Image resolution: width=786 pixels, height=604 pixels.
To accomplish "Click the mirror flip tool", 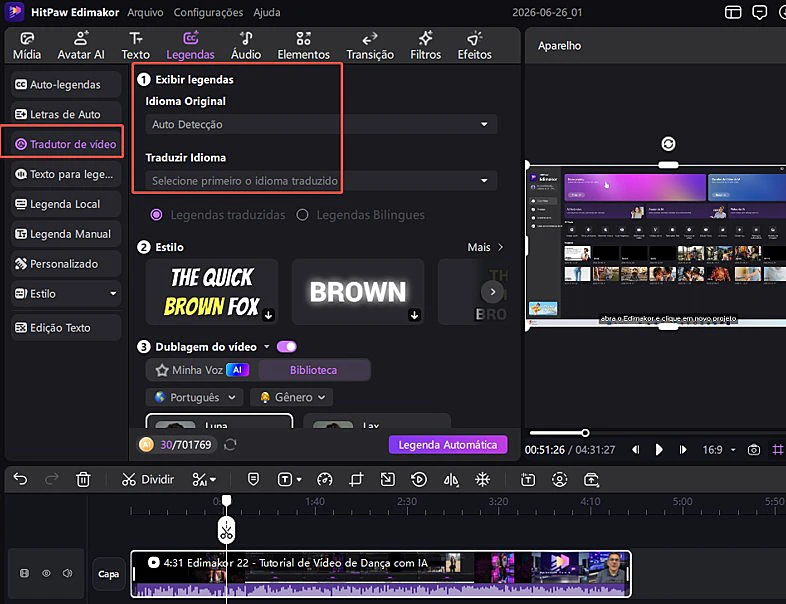I will click(451, 480).
